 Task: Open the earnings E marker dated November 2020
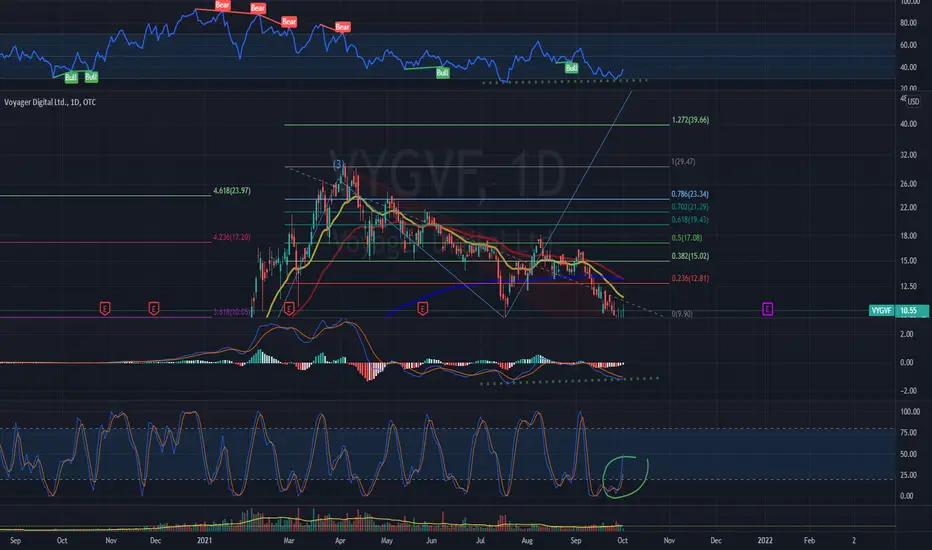pos(105,309)
